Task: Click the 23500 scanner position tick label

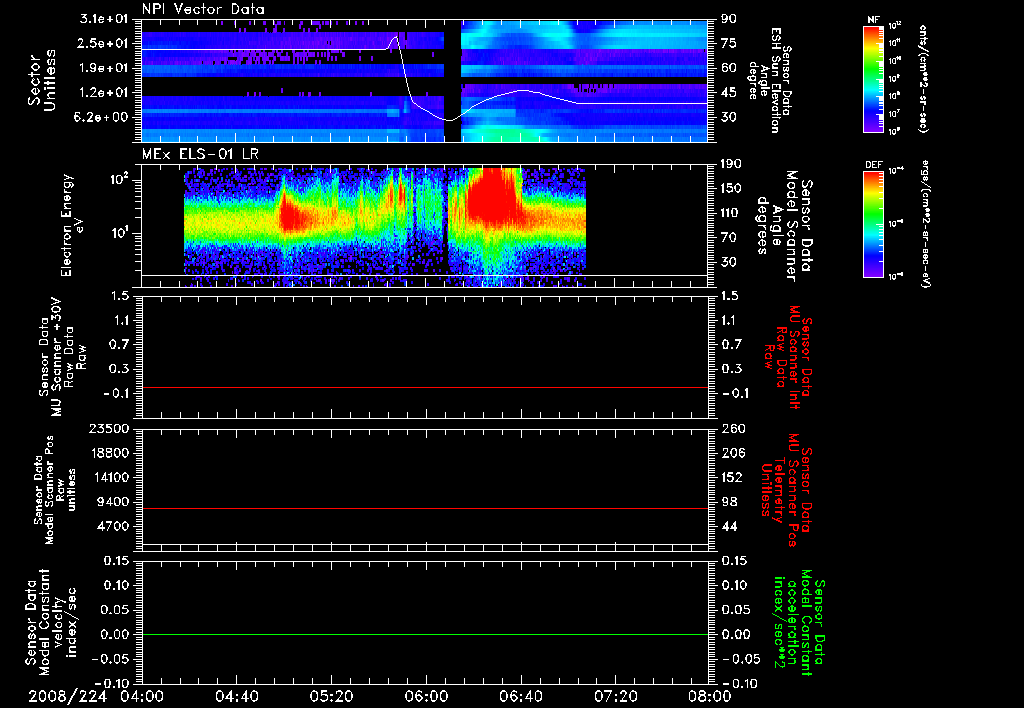Action: (x=108, y=428)
